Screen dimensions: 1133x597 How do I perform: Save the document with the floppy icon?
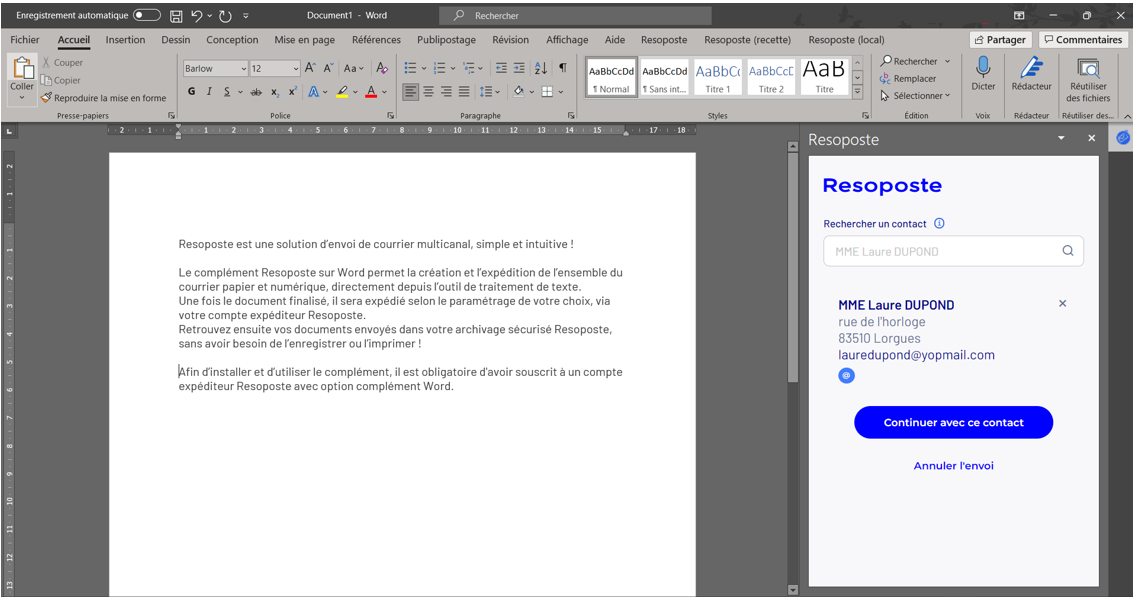(x=176, y=16)
